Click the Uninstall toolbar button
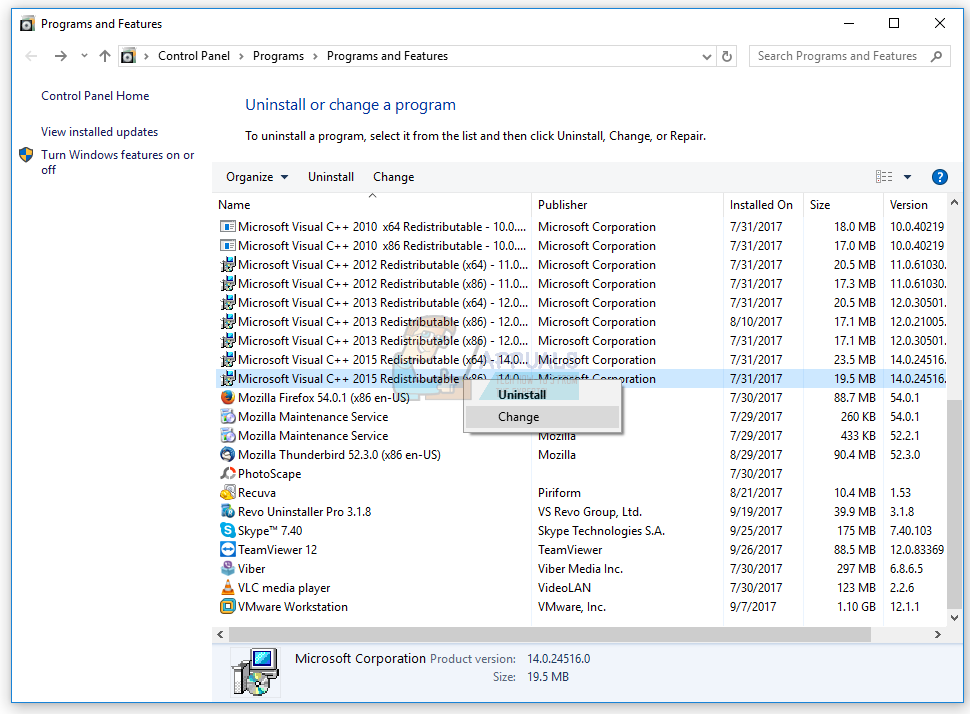Screen dimensions: 970x714 (x=331, y=177)
